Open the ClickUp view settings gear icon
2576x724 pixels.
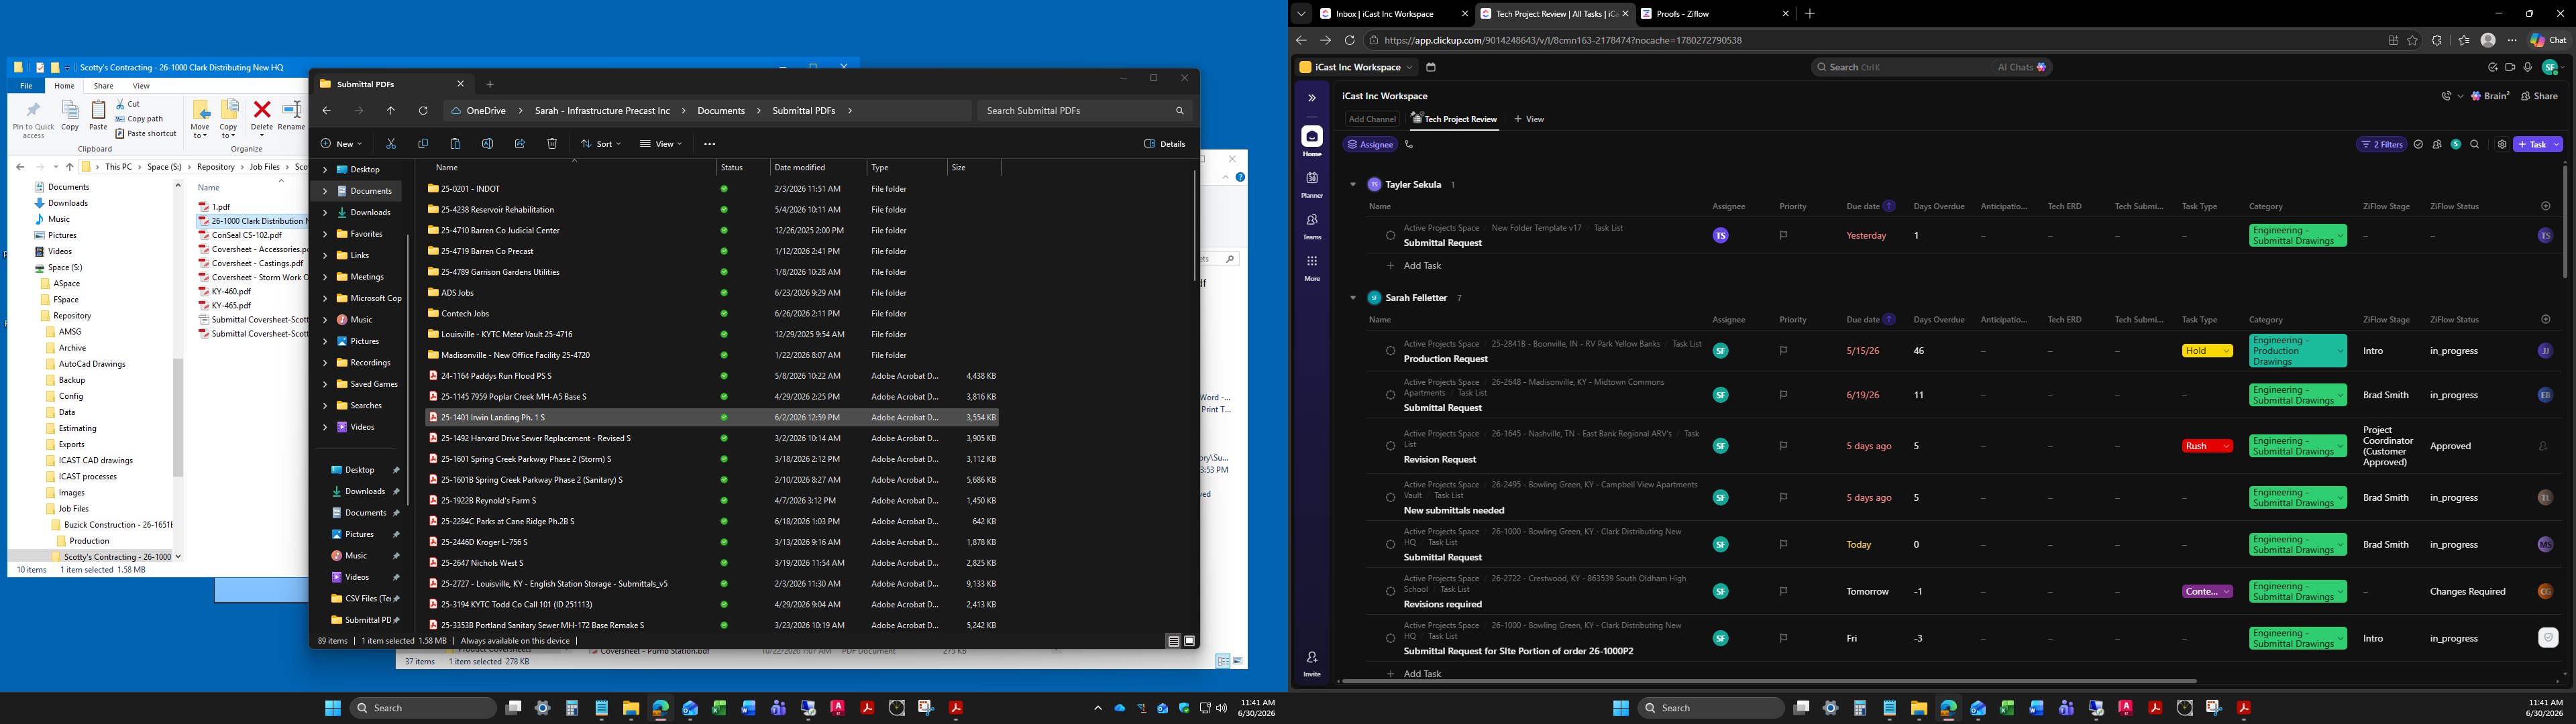point(2502,144)
